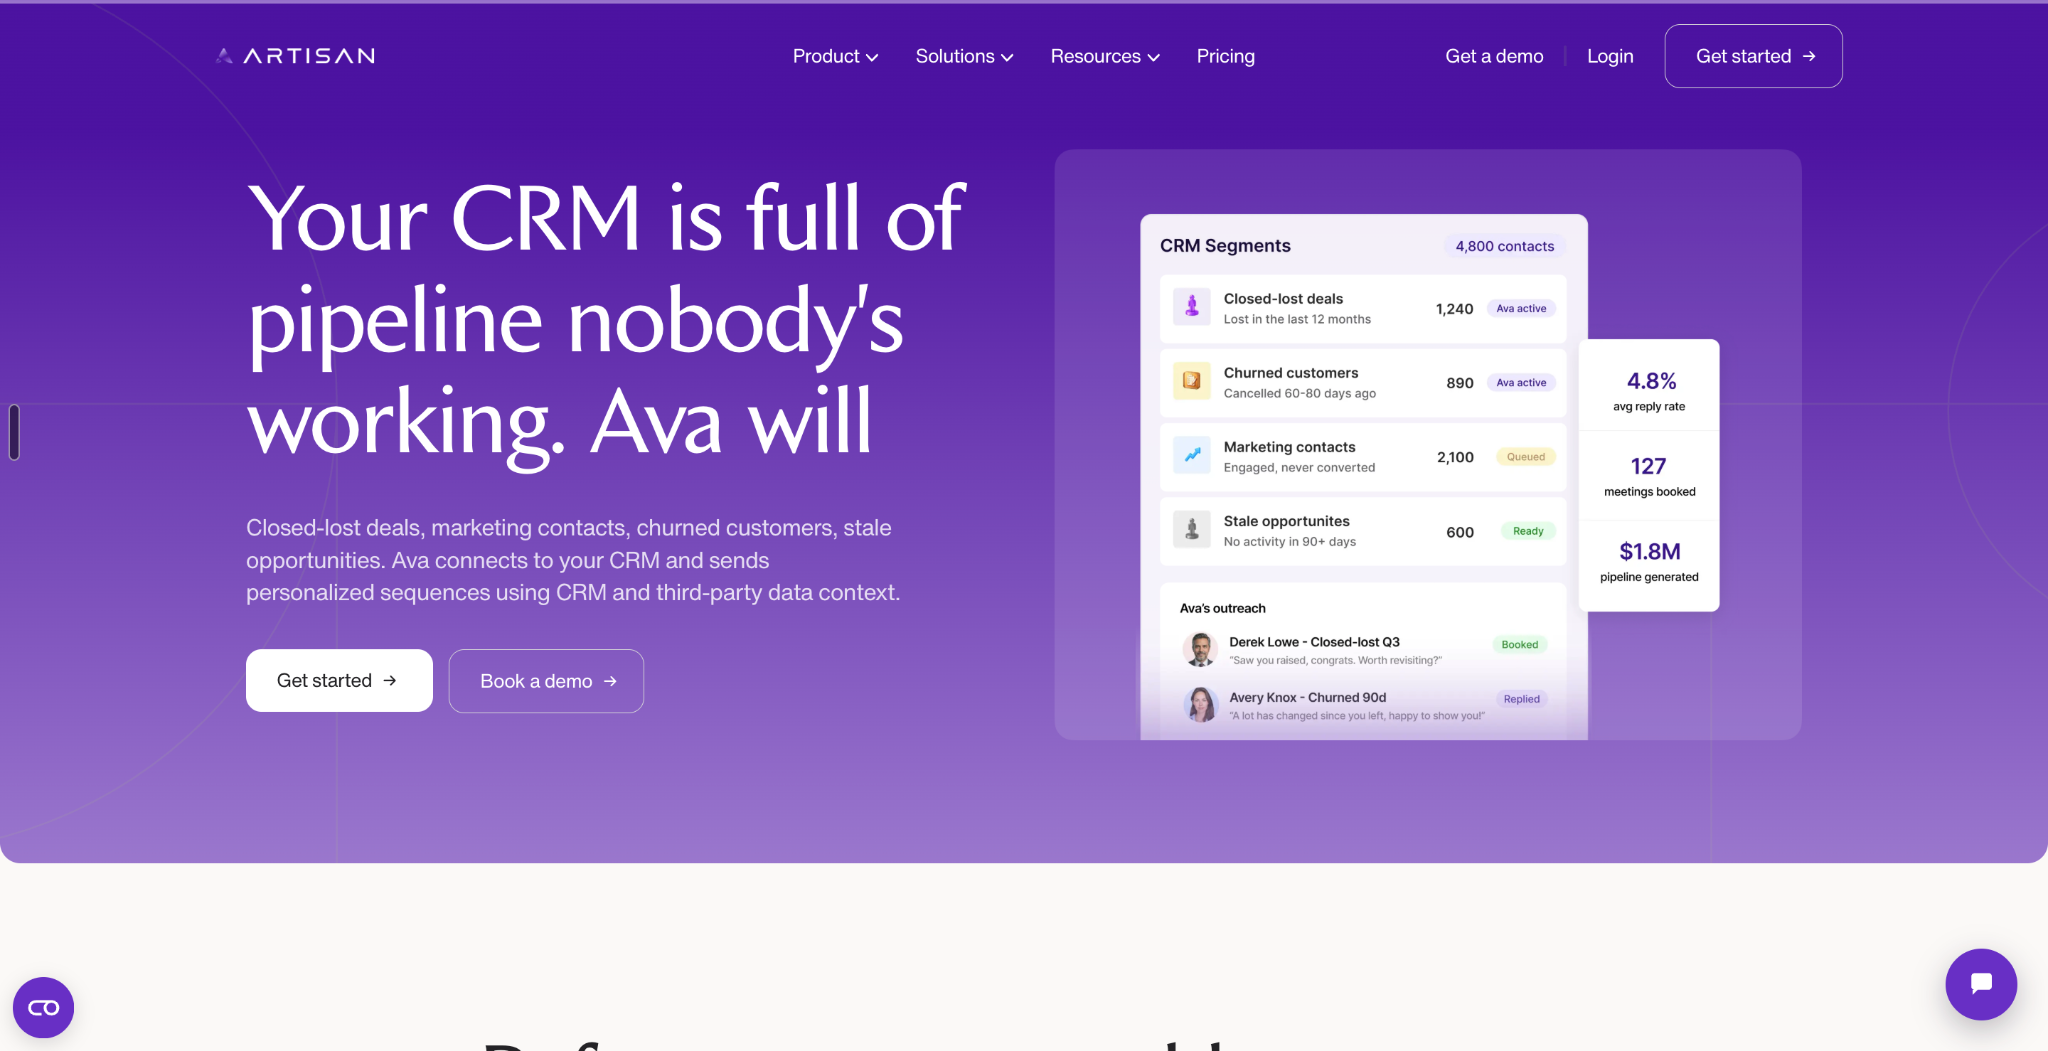Viewport: 2048px width, 1051px height.
Task: Click the Ava's outreach label
Action: tap(1222, 608)
